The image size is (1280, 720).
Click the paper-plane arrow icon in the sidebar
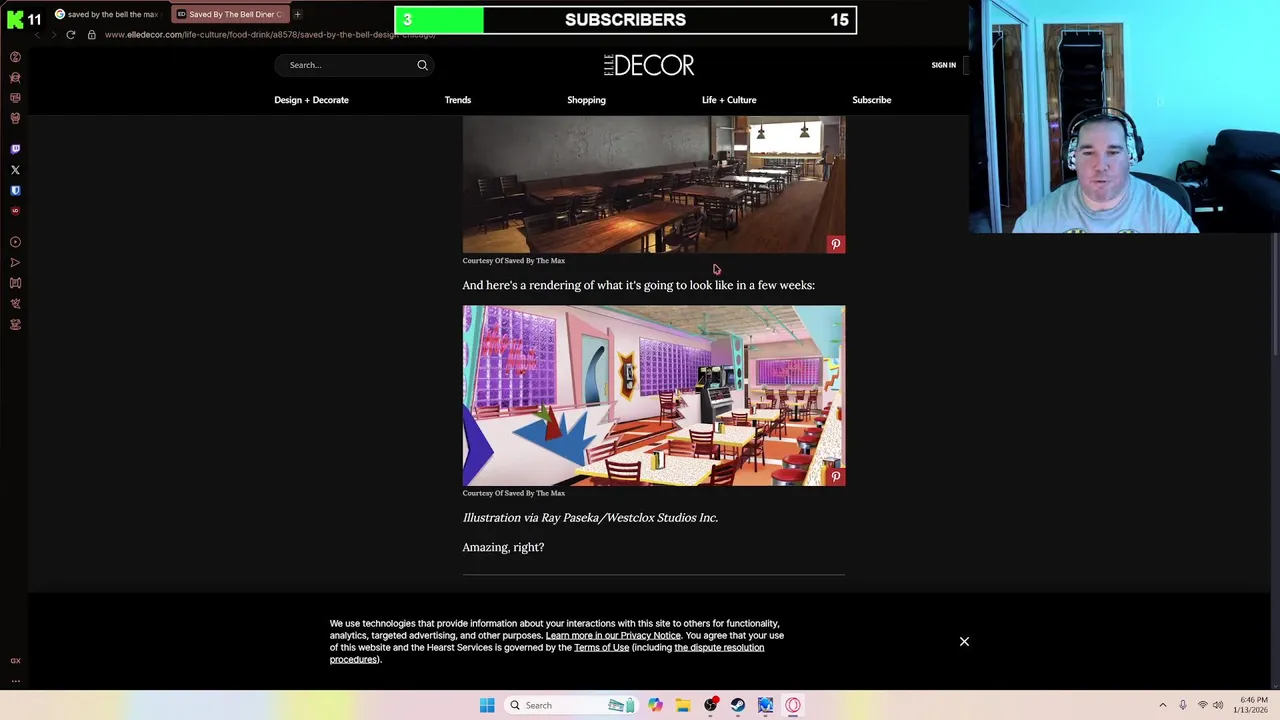[15, 263]
